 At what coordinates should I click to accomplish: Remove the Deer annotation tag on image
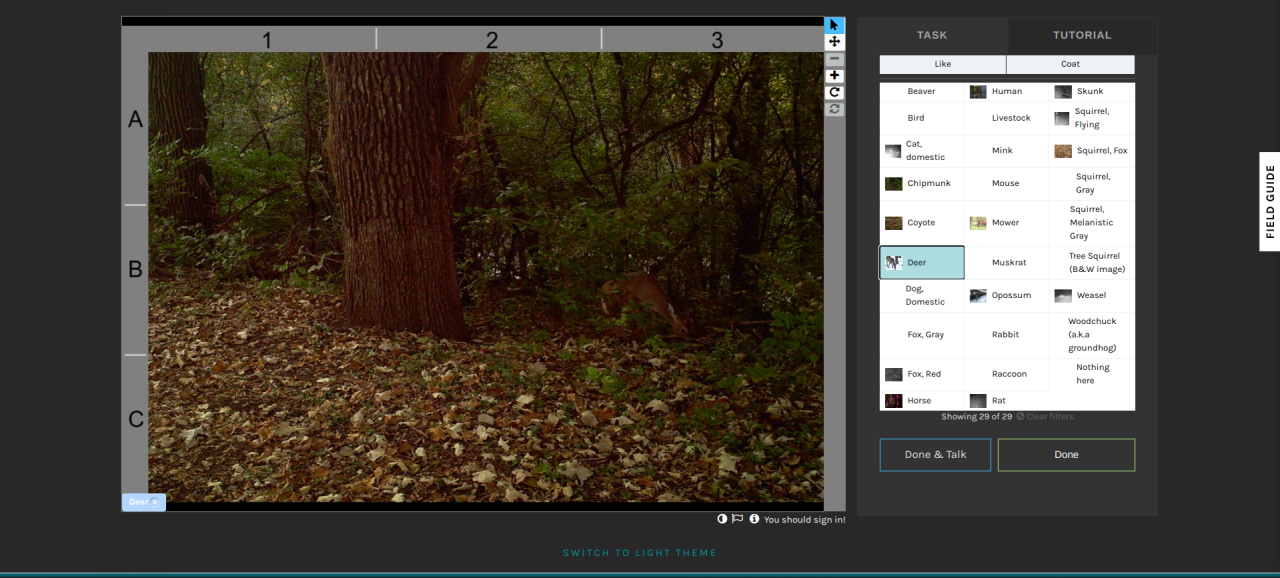coord(154,502)
